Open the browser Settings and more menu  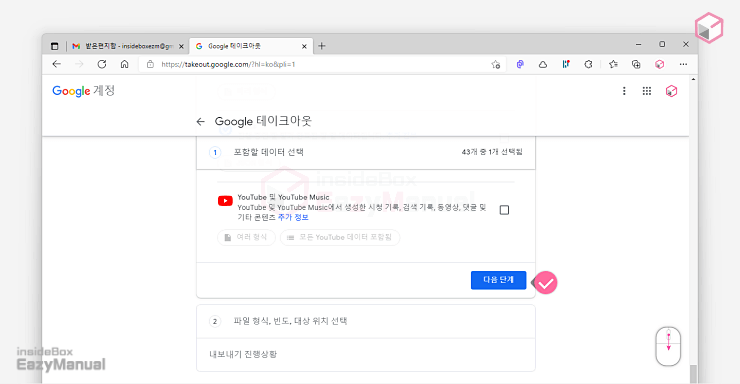(683, 64)
